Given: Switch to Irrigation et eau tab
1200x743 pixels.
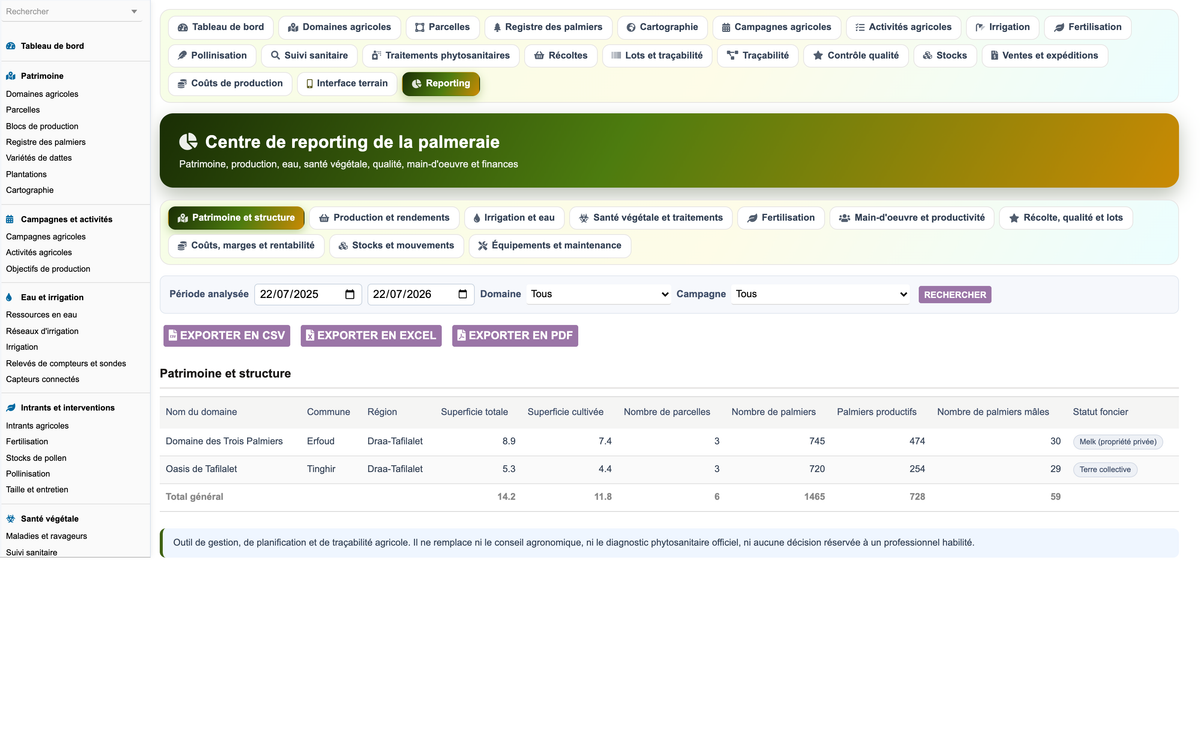Looking at the screenshot, I should coord(513,217).
